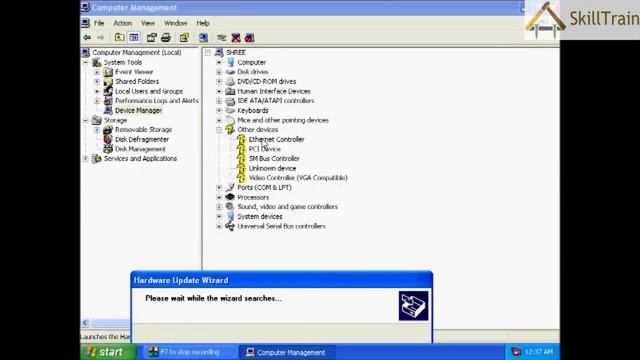
Task: Expand IDE ATA/ATAPI controllers category
Action: point(219,101)
